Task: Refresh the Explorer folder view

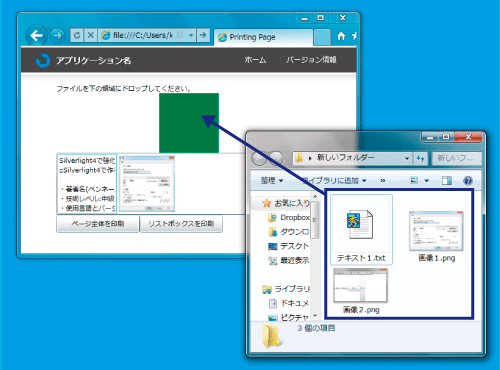Action: pyautogui.click(x=420, y=158)
